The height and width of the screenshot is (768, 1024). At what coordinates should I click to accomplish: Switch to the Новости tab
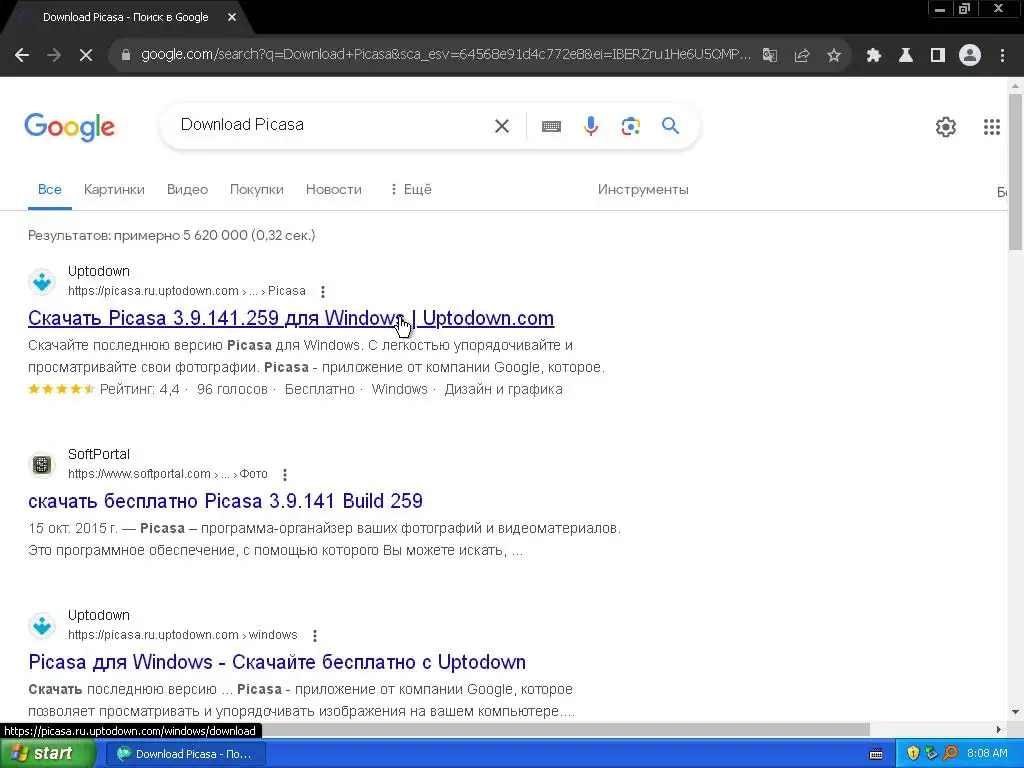(x=334, y=189)
